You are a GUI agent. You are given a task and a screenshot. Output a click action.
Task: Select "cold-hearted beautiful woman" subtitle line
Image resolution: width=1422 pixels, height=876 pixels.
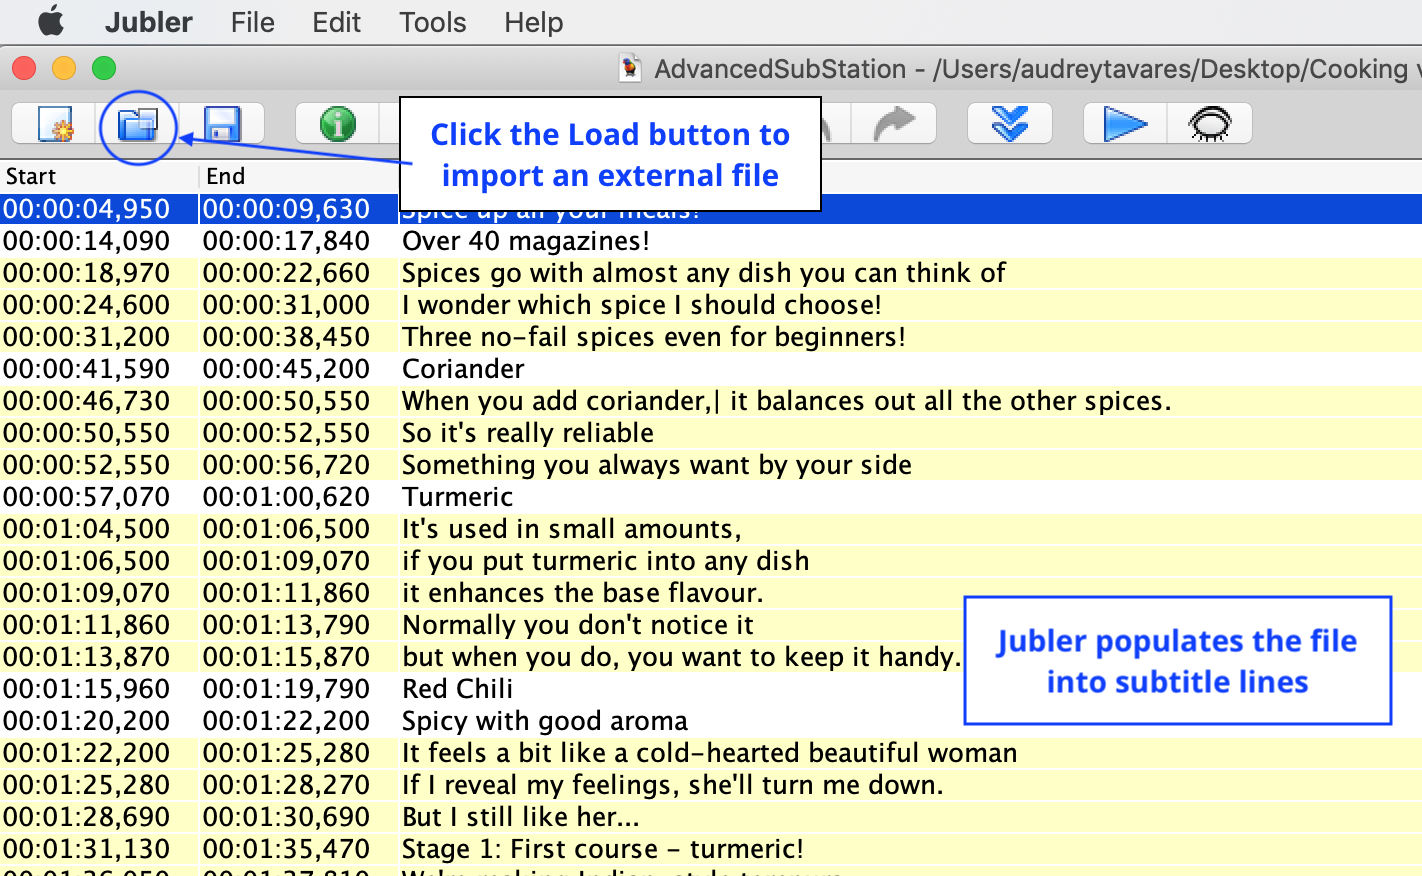(x=710, y=753)
